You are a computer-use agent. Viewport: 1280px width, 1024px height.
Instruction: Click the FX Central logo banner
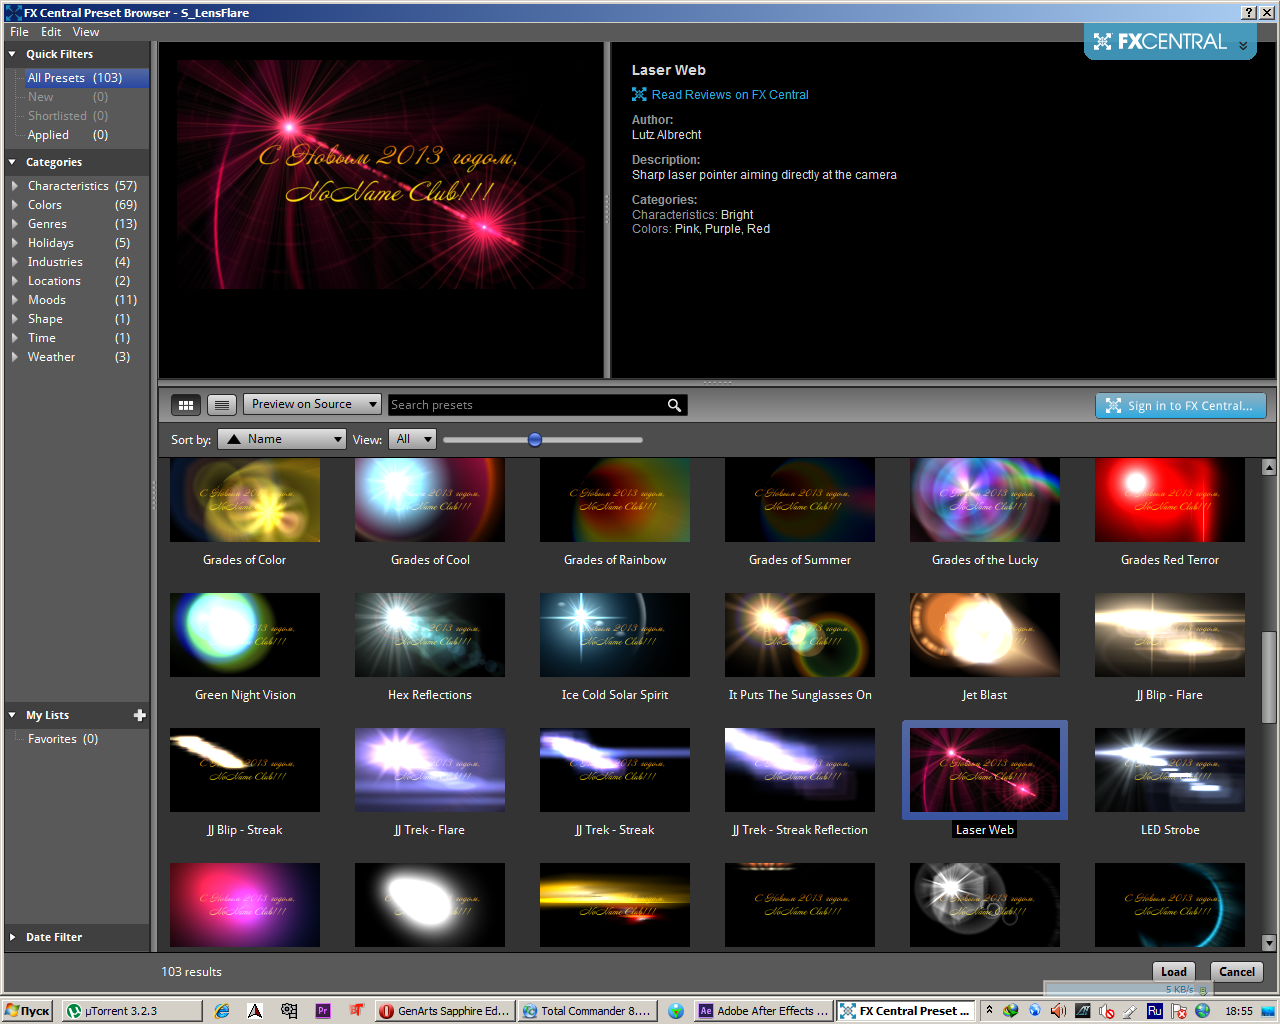pyautogui.click(x=1169, y=42)
